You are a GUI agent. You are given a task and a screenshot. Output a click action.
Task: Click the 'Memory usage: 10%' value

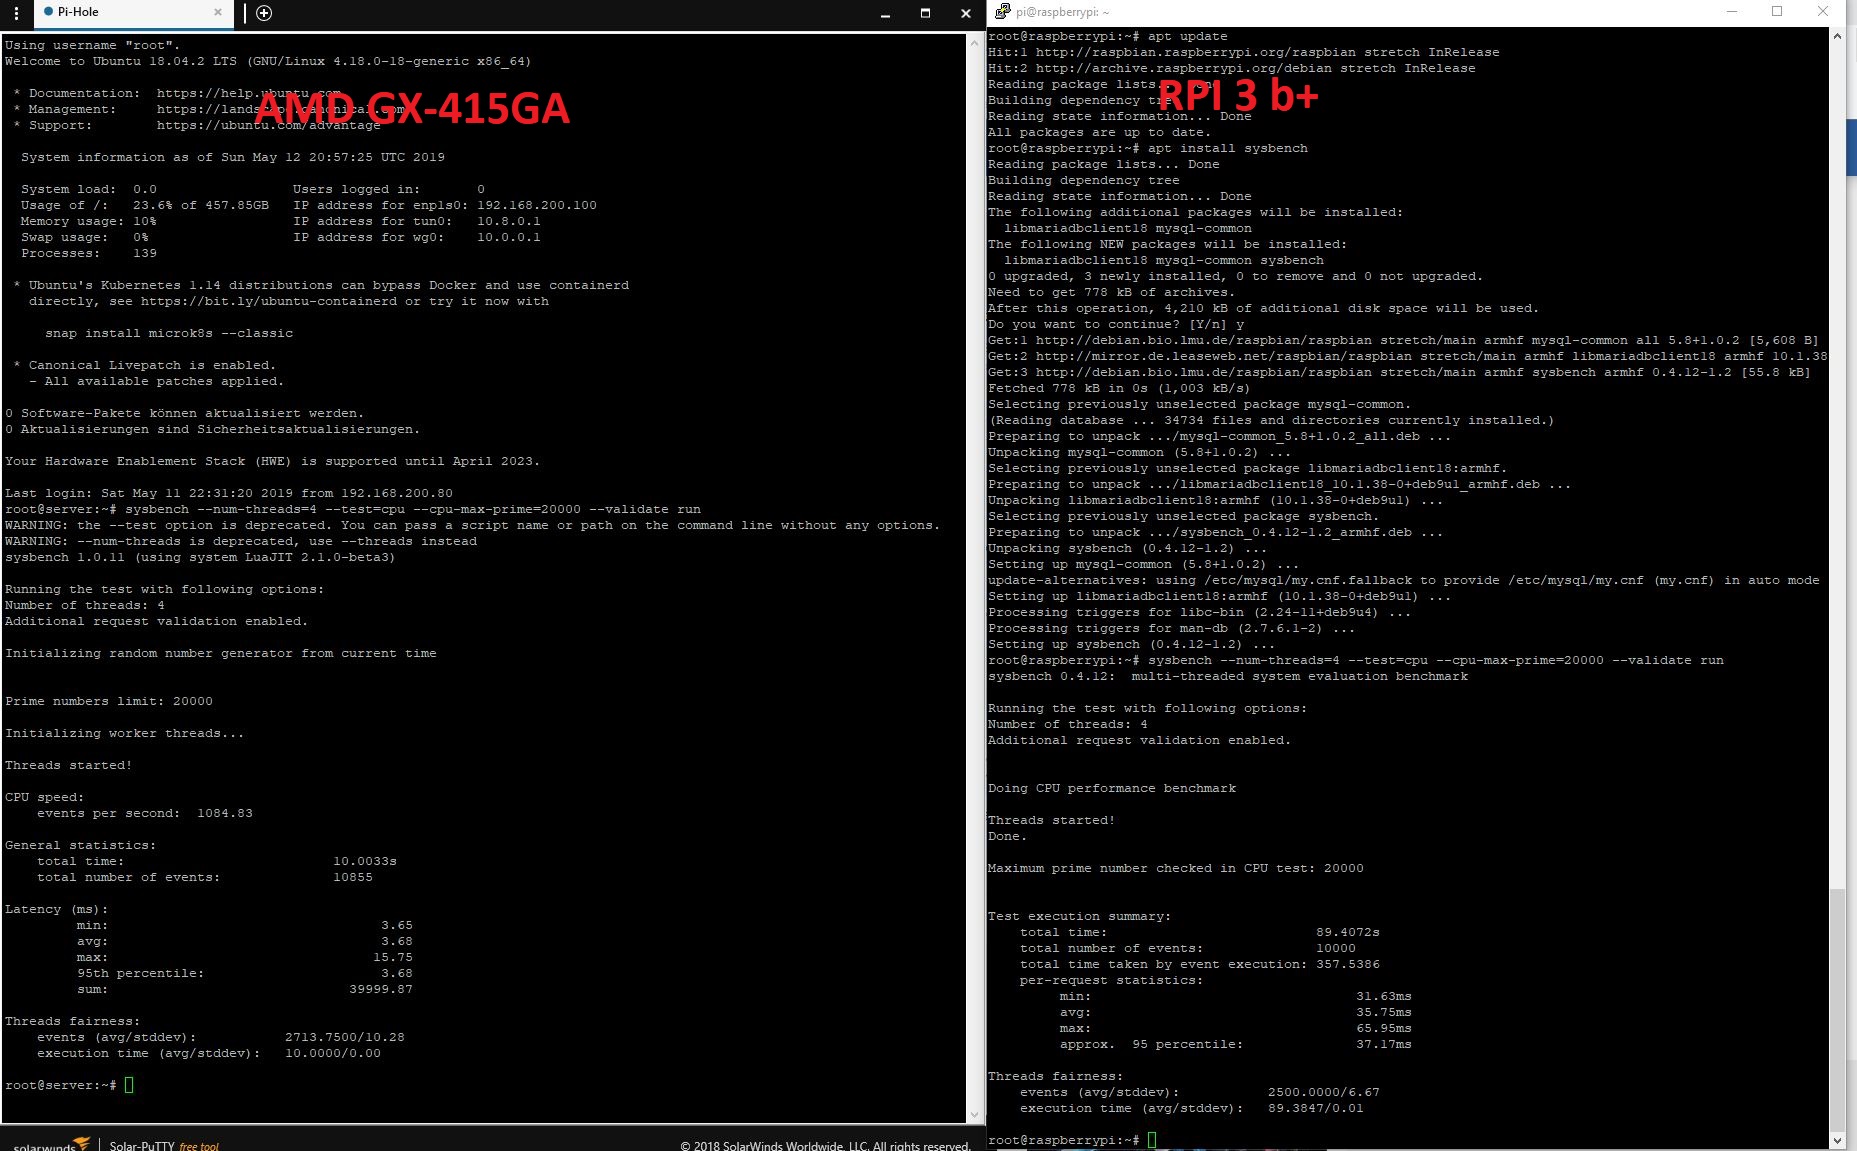point(88,221)
